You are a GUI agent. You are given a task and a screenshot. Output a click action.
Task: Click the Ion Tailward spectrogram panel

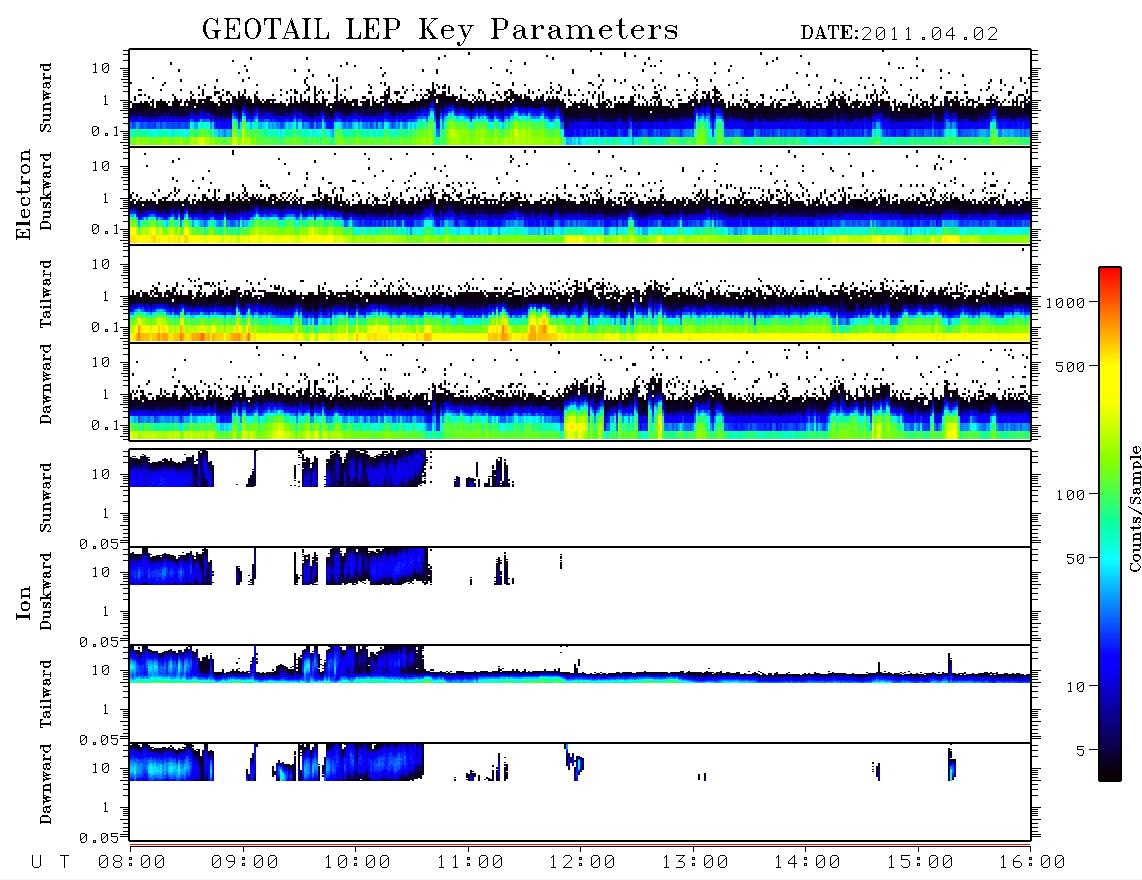click(x=580, y=694)
